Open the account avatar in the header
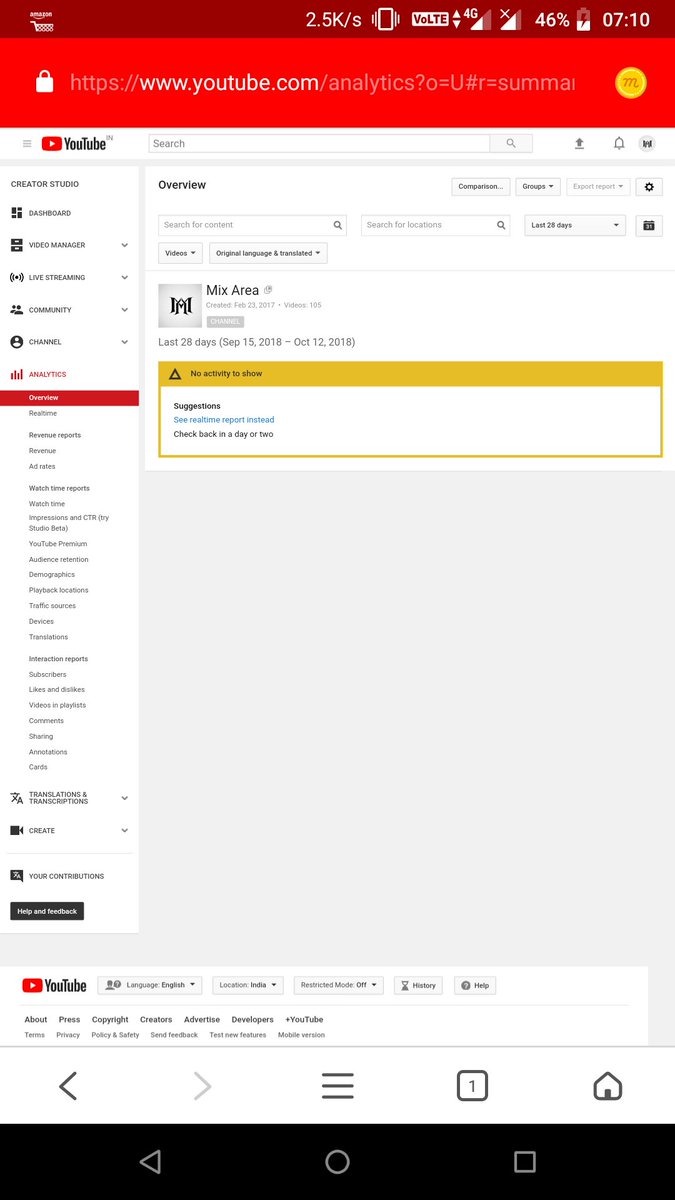Viewport: 675px width, 1200px height. coord(647,144)
